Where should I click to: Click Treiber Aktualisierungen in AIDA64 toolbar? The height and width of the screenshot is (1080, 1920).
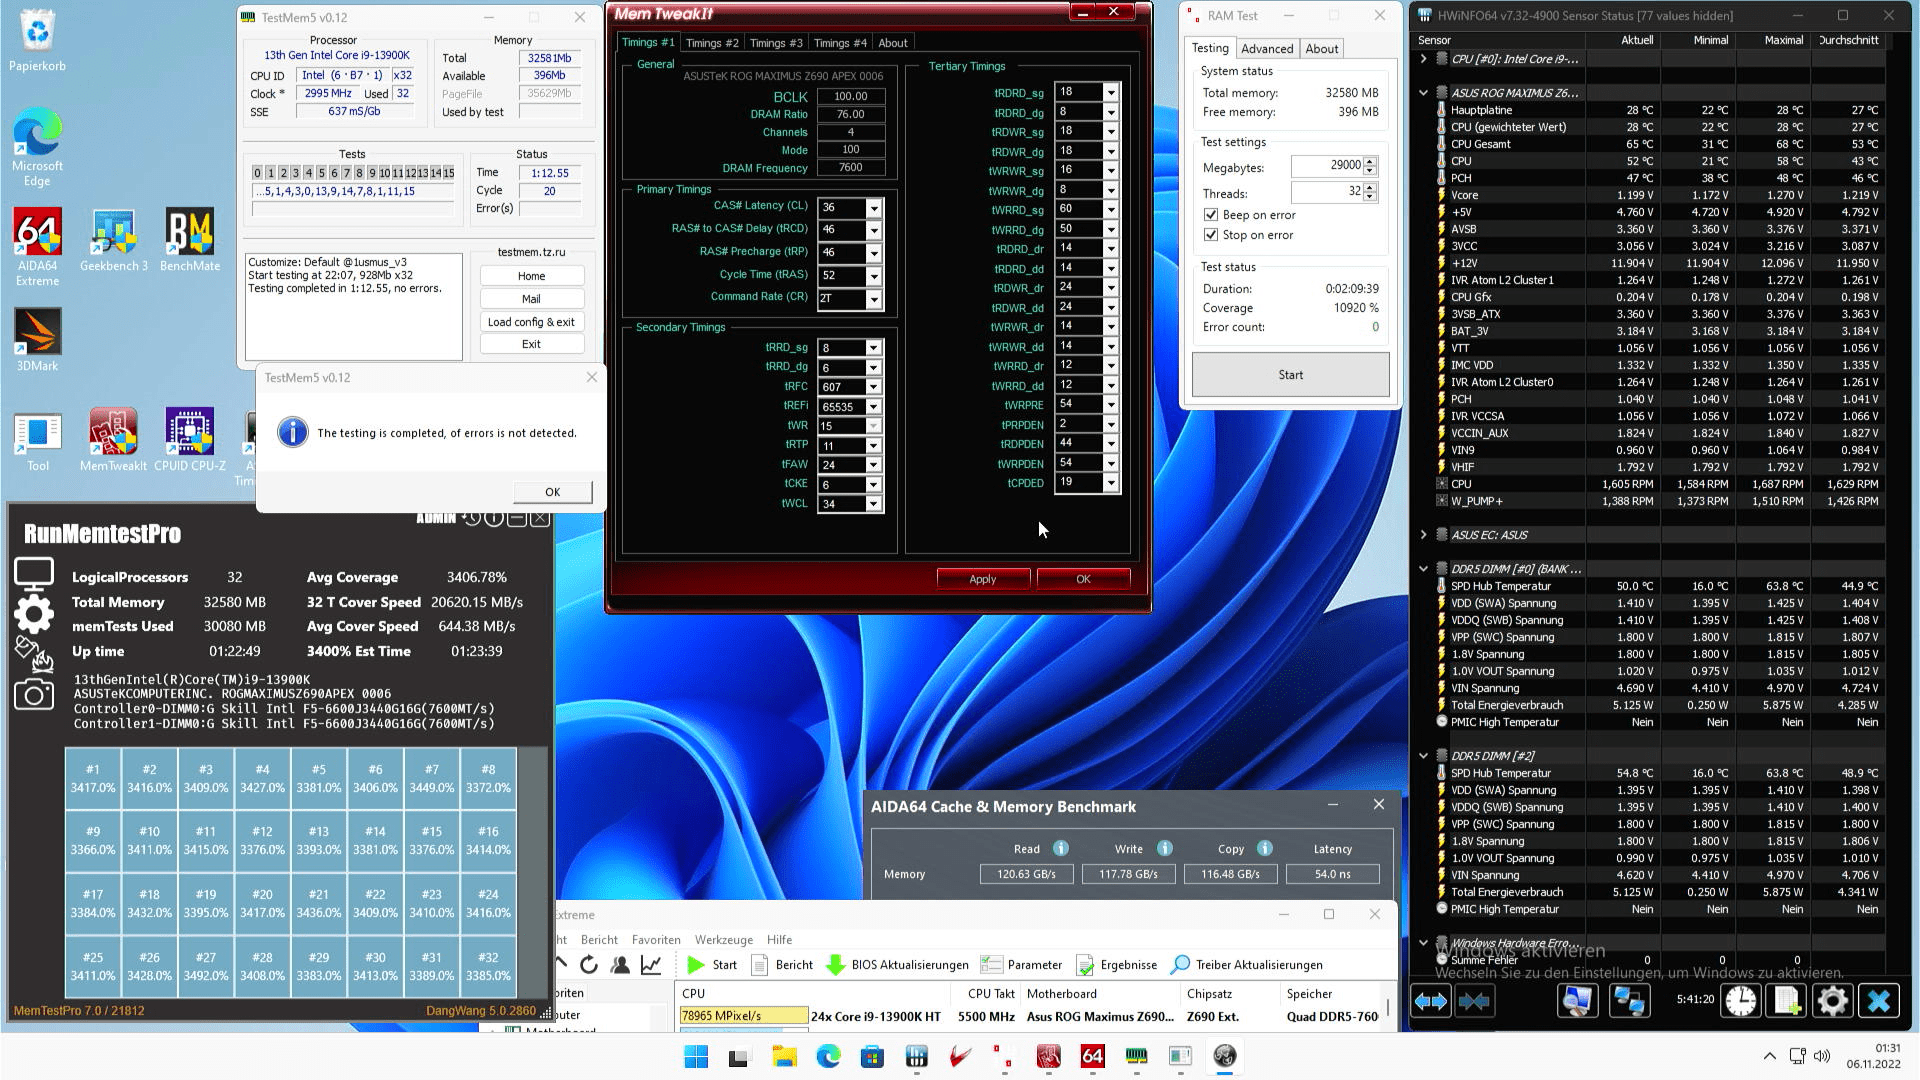click(1247, 965)
